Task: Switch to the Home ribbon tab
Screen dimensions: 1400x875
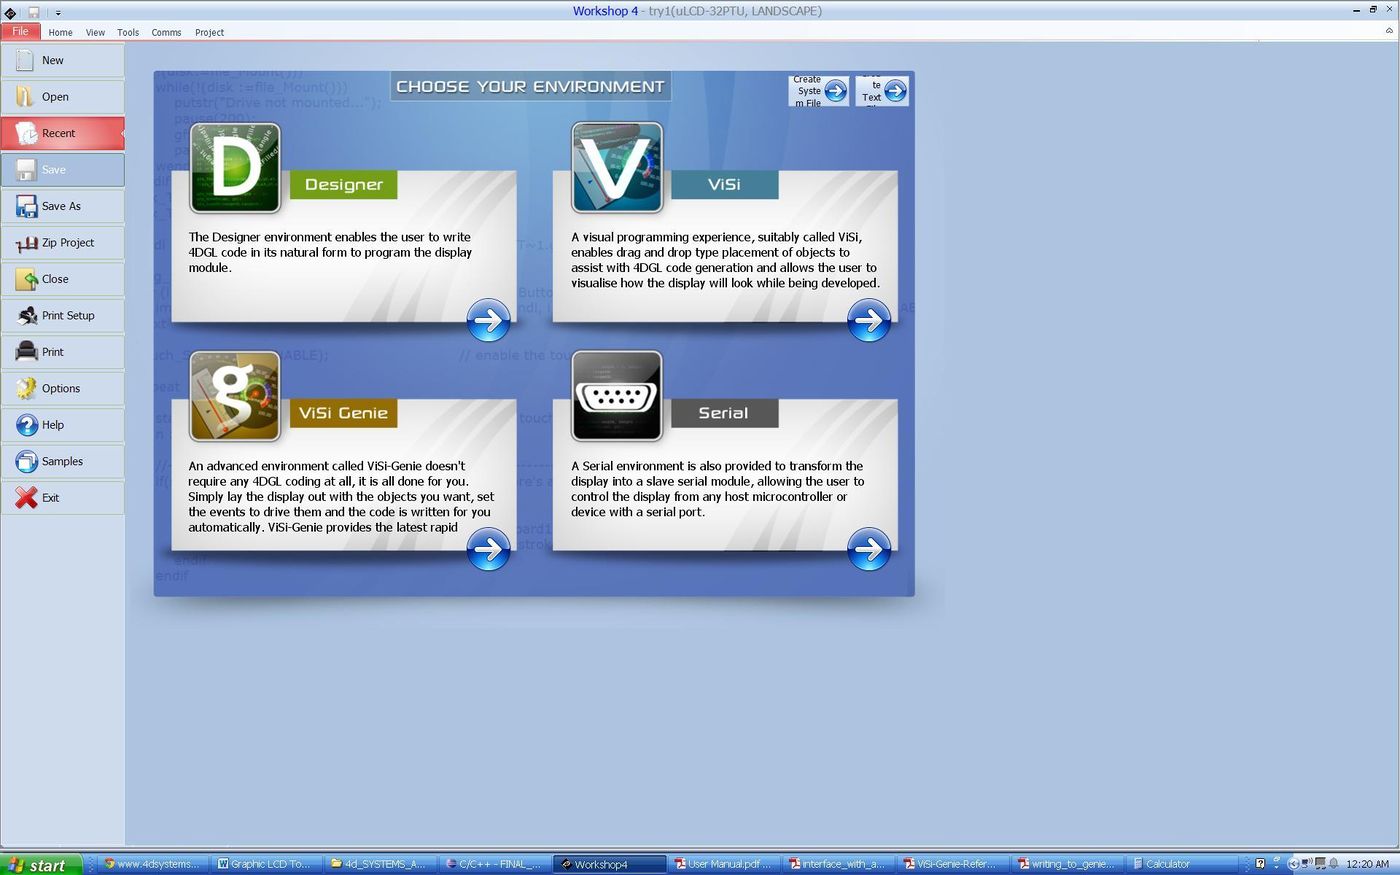Action: 60,32
